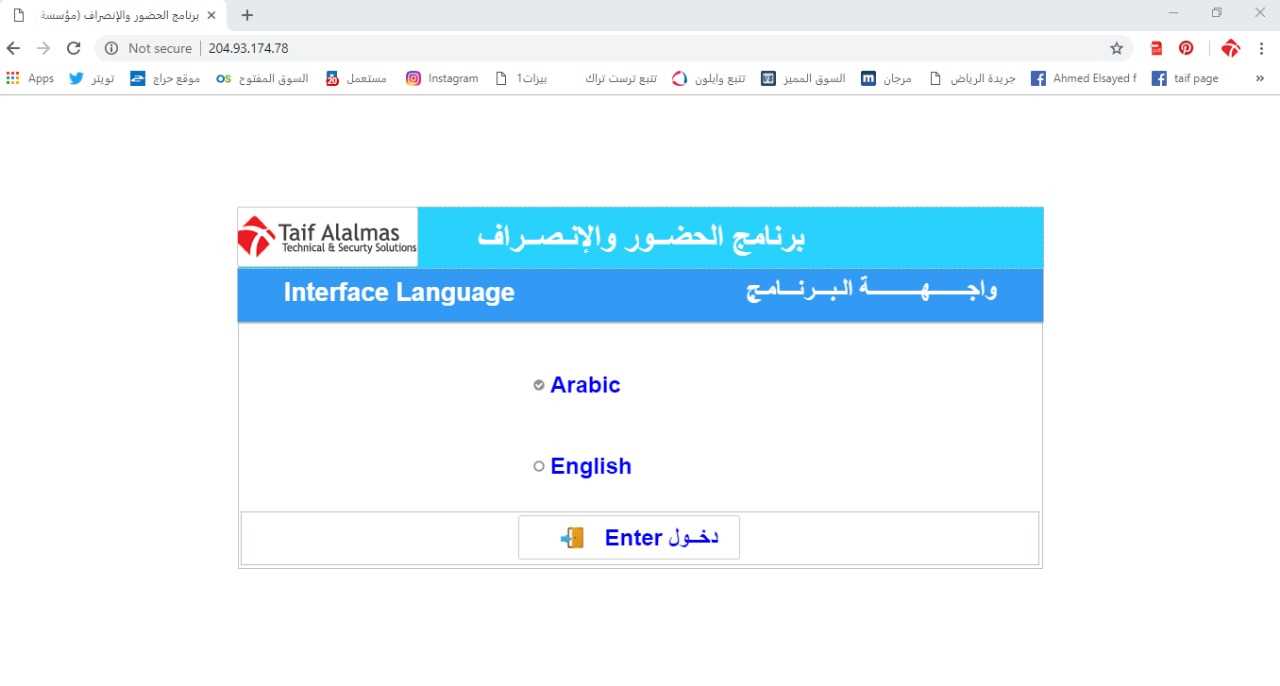This screenshot has width=1280, height=686.
Task: Open the مستعمل bookmark
Action: click(357, 78)
